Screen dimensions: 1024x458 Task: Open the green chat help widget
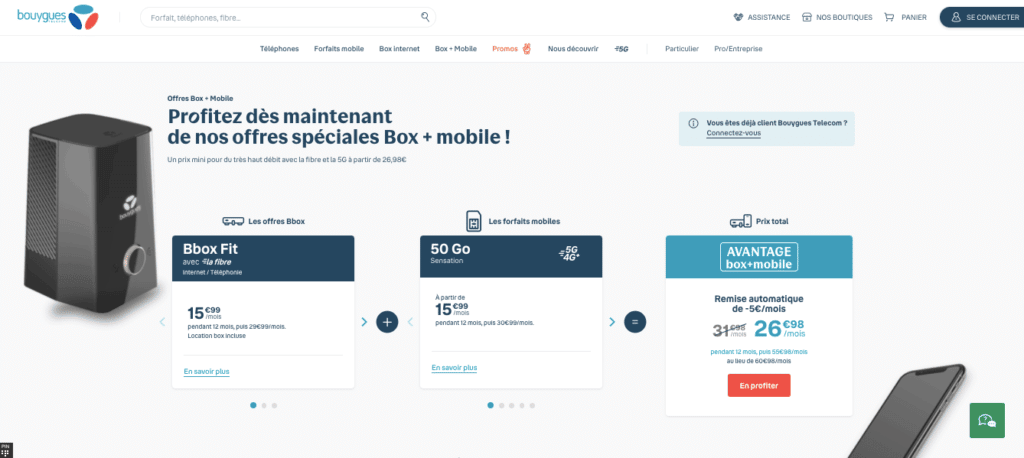tap(987, 420)
